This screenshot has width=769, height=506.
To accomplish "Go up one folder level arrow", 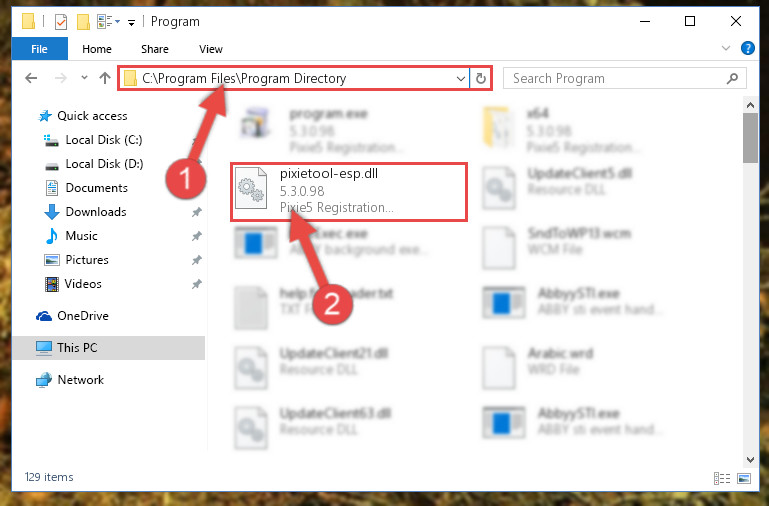I will click(x=104, y=78).
